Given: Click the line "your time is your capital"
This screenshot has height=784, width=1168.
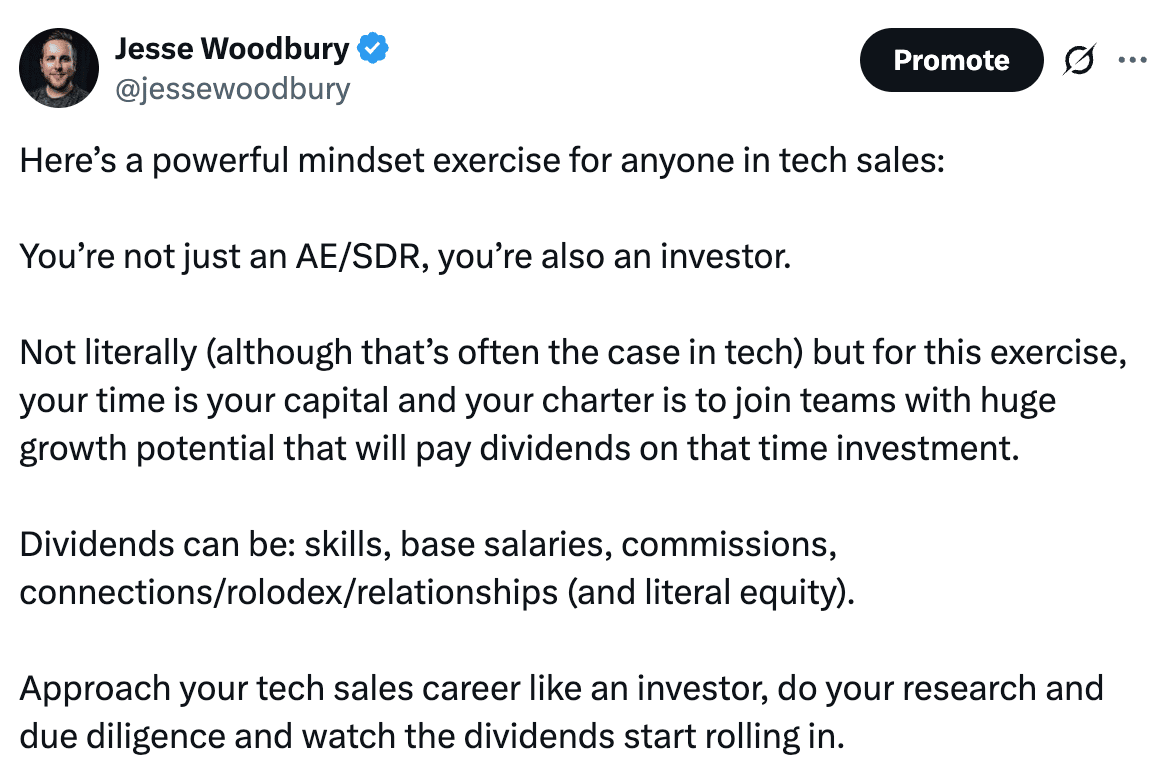Looking at the screenshot, I should [537, 401].
